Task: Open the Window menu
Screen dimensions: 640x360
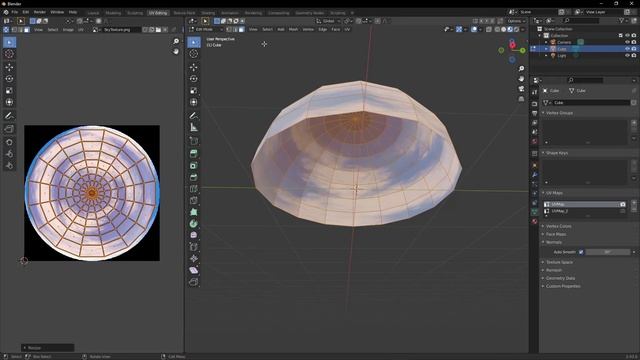Action: coord(57,12)
